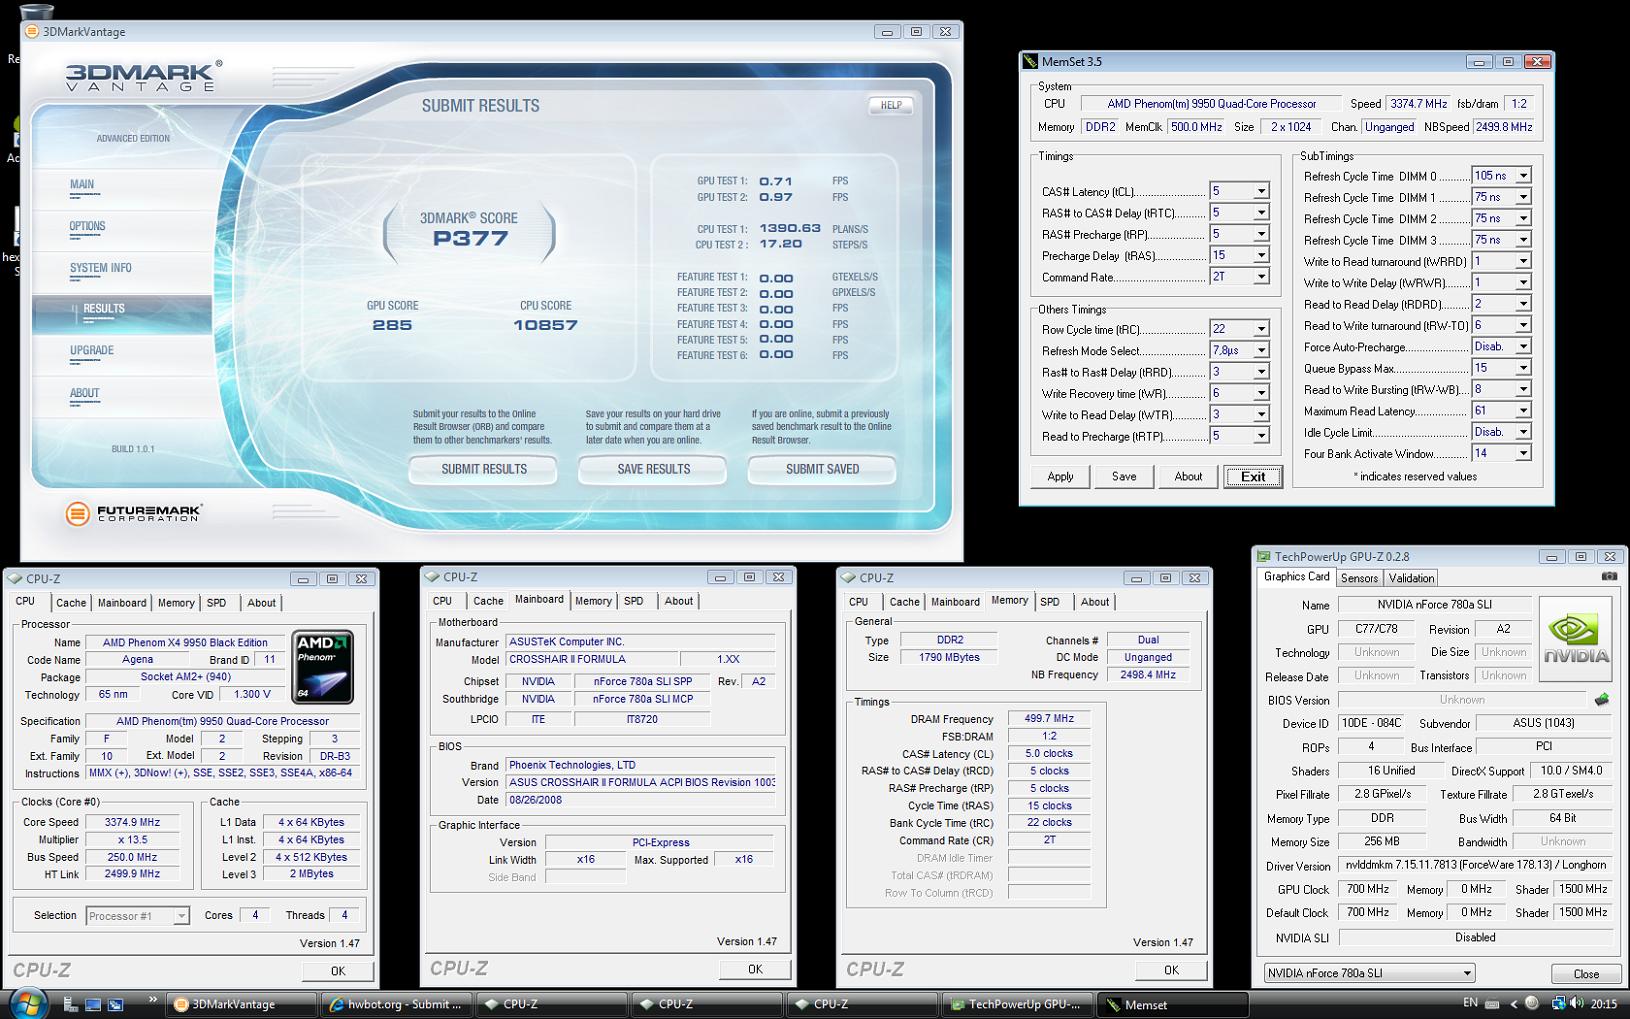This screenshot has width=1630, height=1019.
Task: Click the NVIDIA logo in GPU-Z
Action: click(1575, 640)
